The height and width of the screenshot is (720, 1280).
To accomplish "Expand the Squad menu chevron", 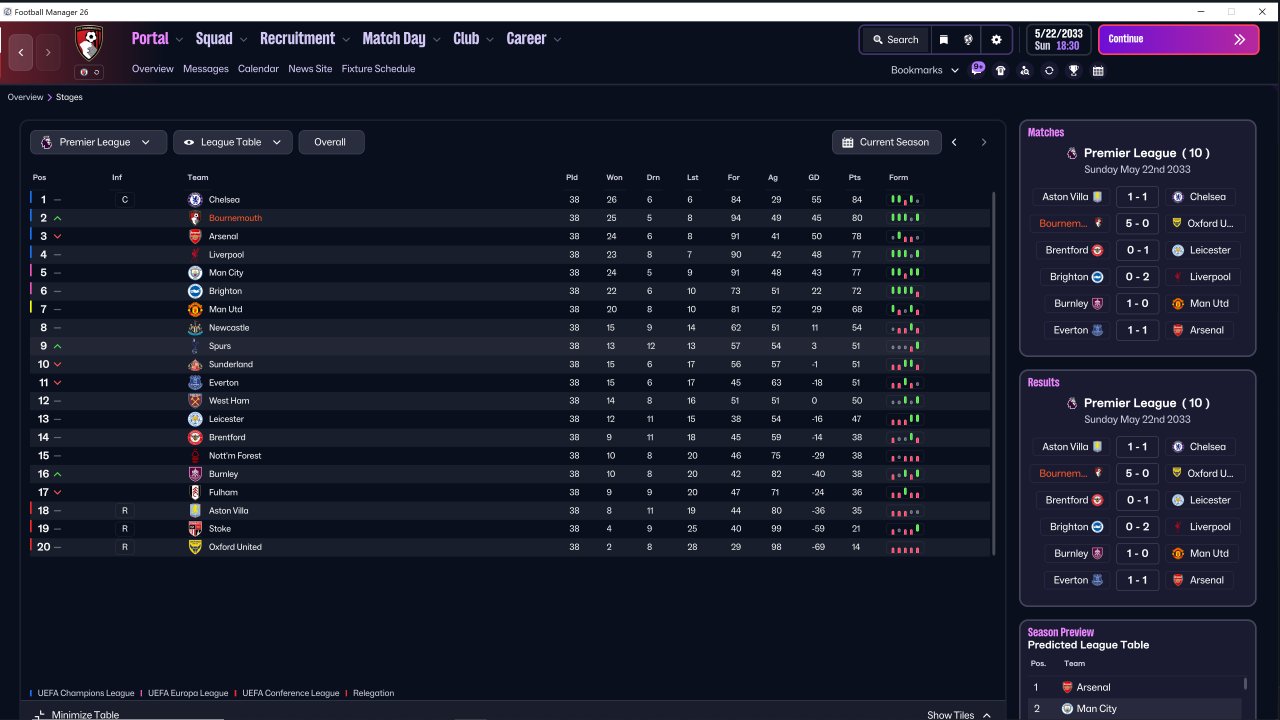I will [243, 40].
